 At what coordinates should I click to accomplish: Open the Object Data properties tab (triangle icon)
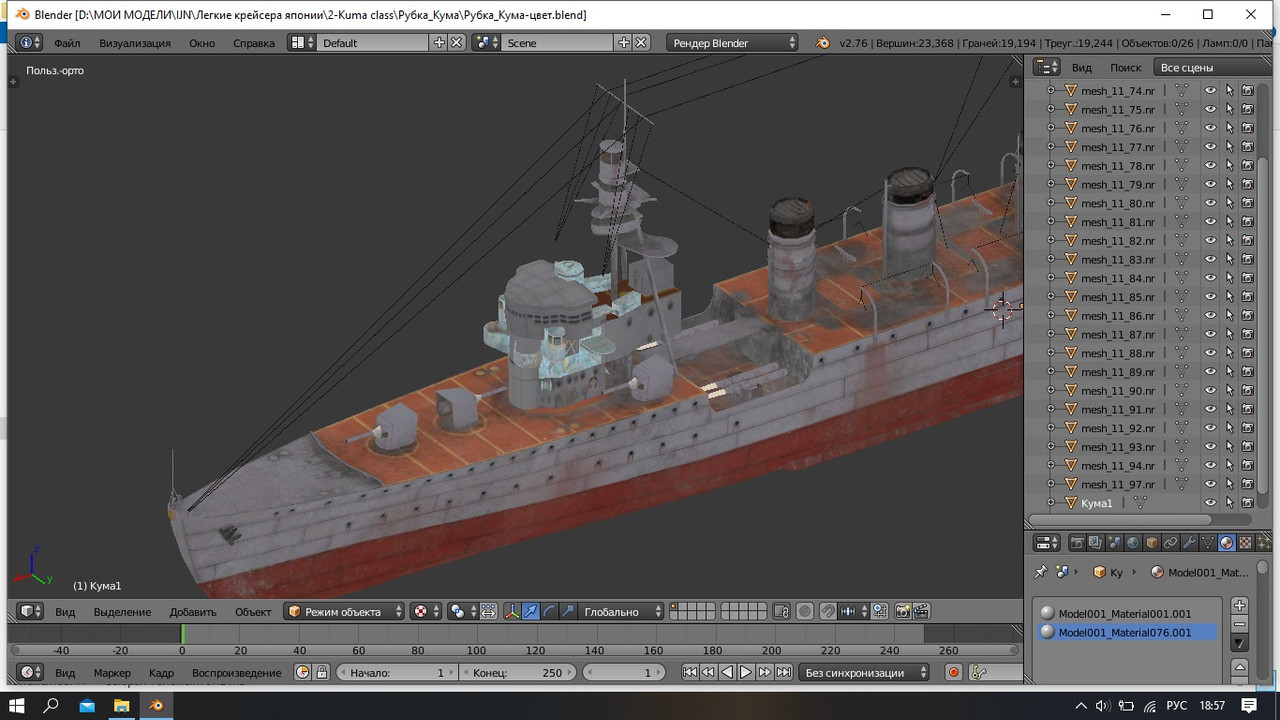pyautogui.click(x=1207, y=543)
